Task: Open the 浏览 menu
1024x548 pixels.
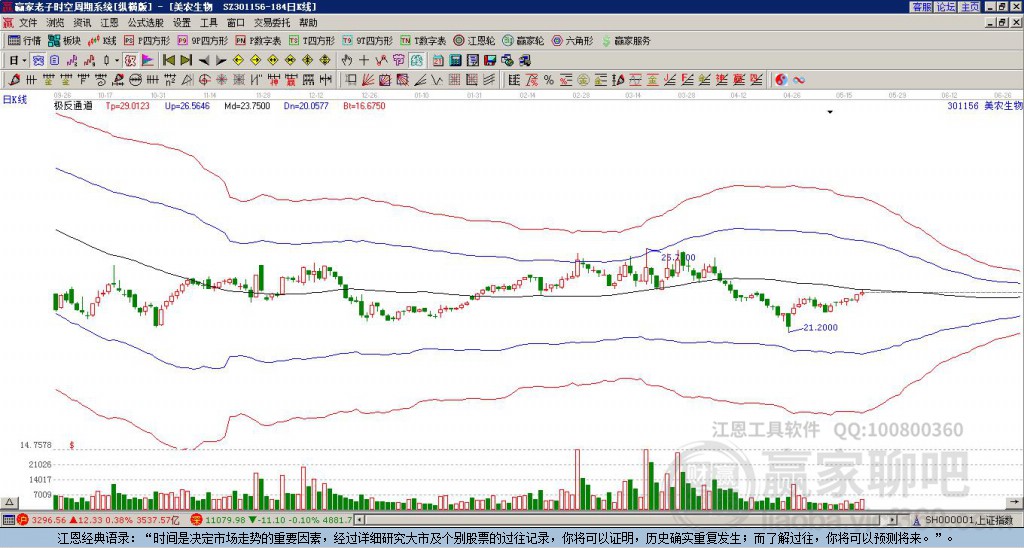Action: point(56,23)
